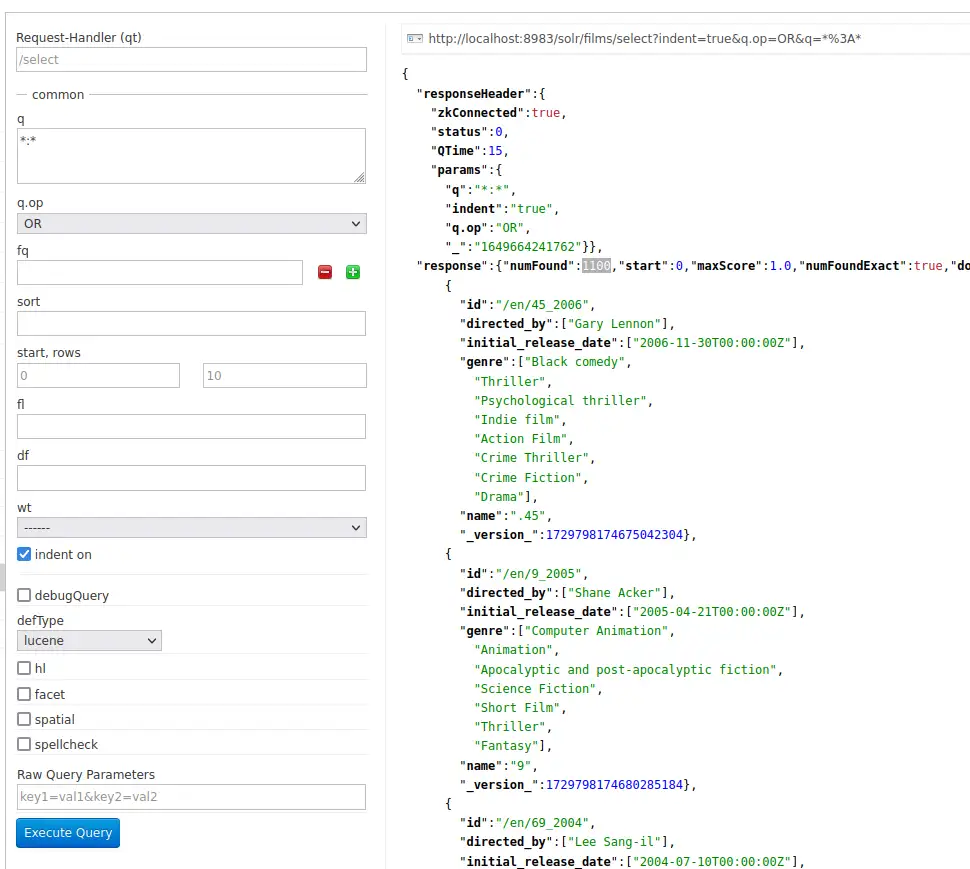The height and width of the screenshot is (869, 970).
Task: Click the Raw Query Parameters input
Action: (x=191, y=797)
